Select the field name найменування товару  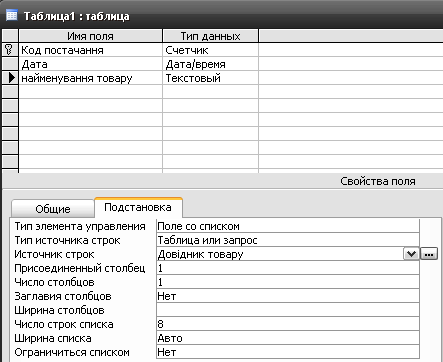click(x=90, y=78)
